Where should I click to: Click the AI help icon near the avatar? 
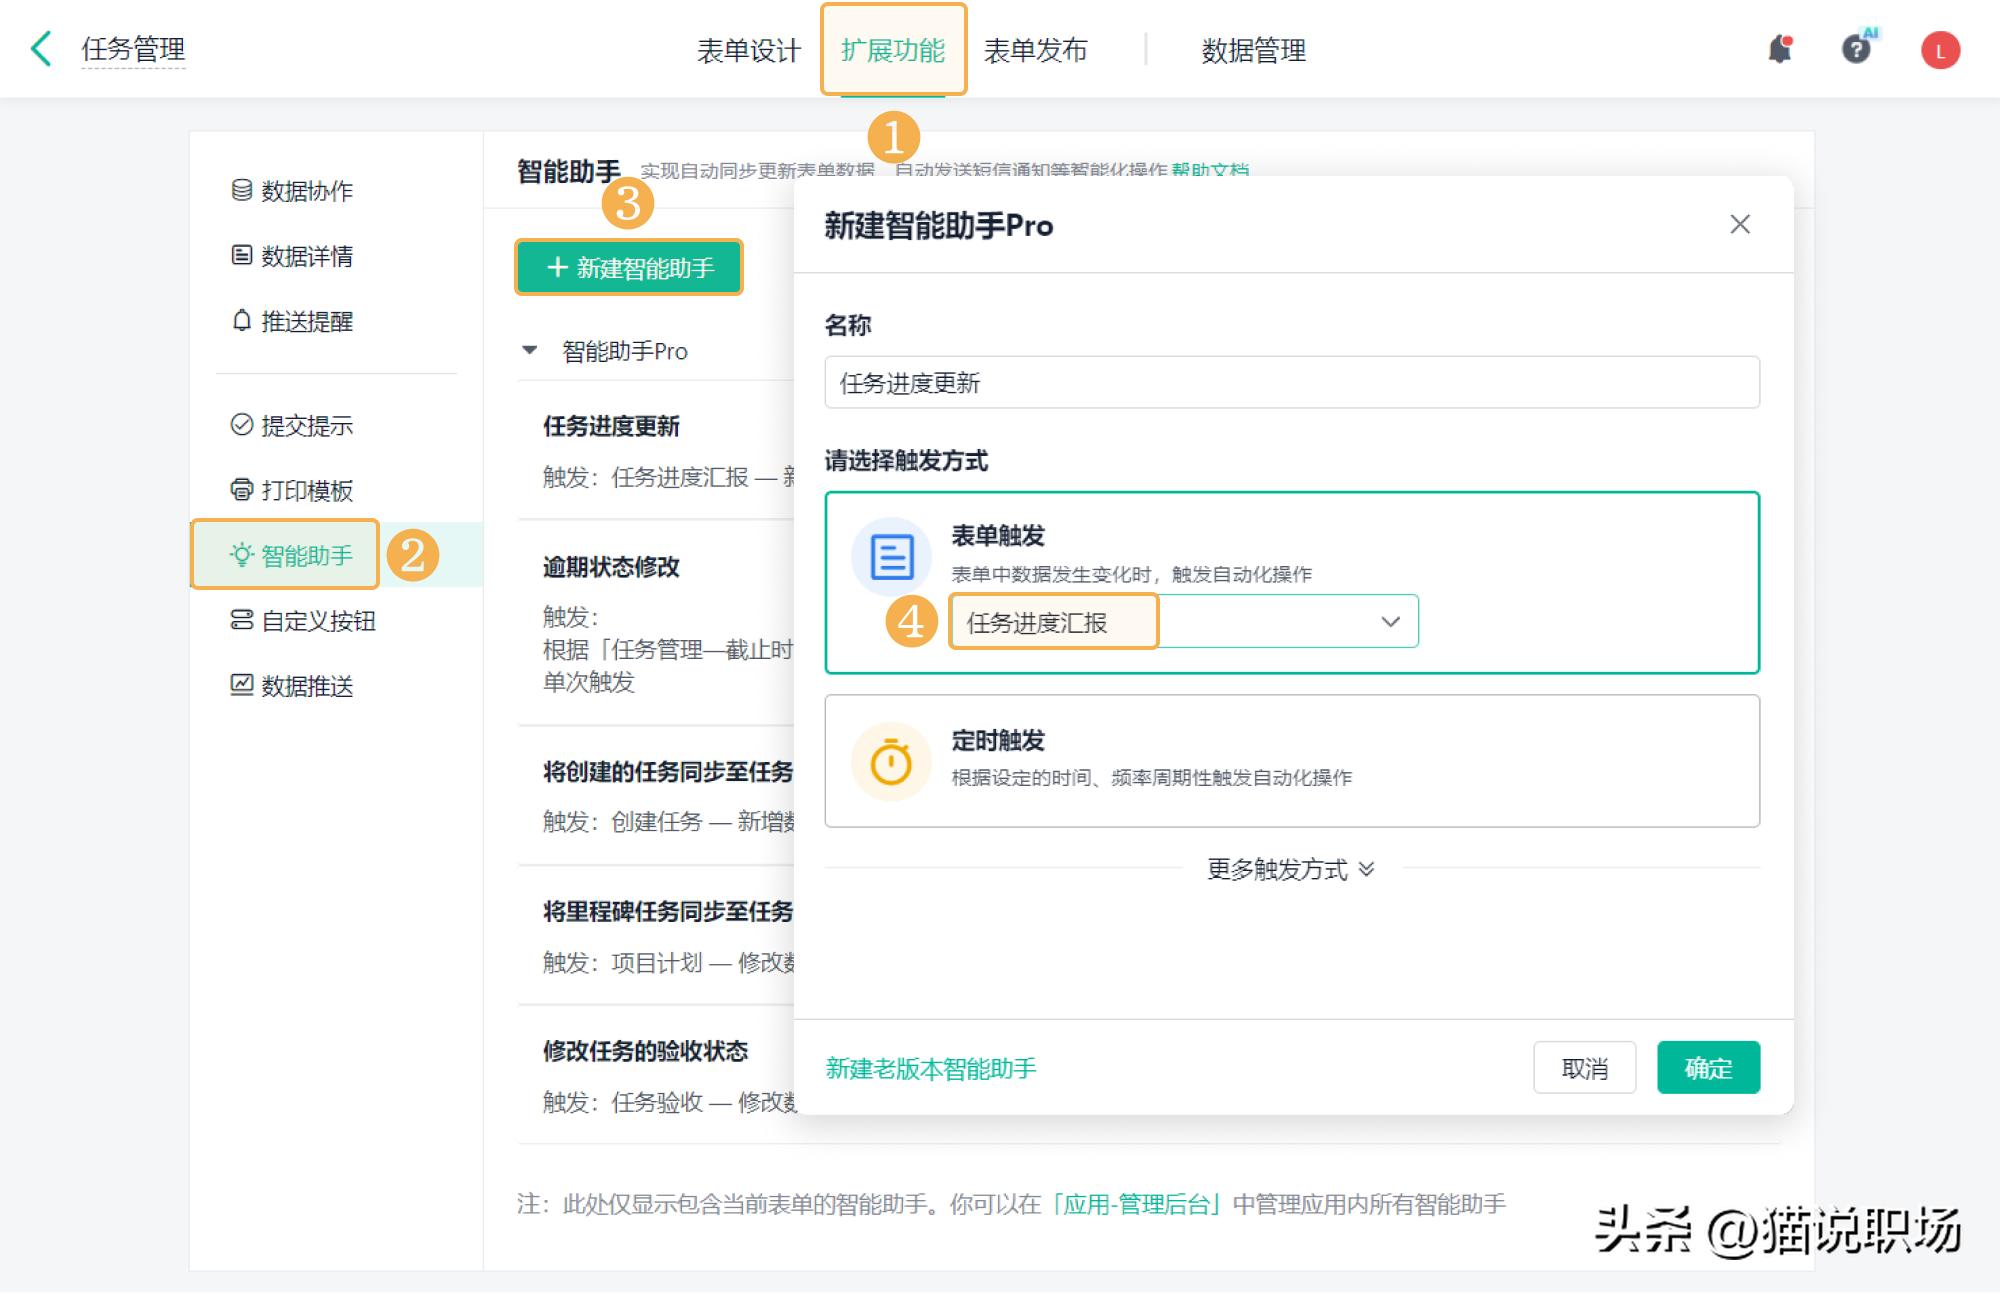(x=1858, y=48)
